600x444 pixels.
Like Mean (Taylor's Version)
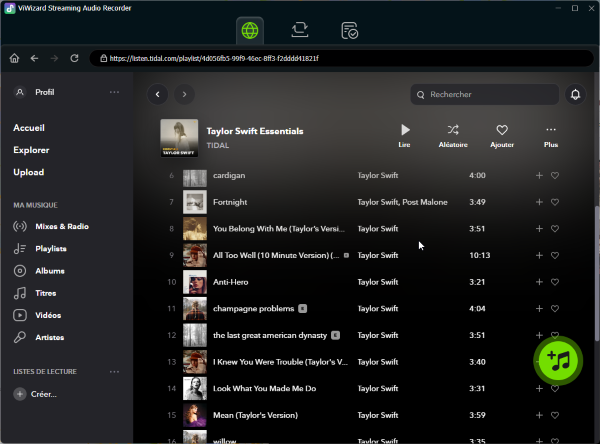coord(555,415)
